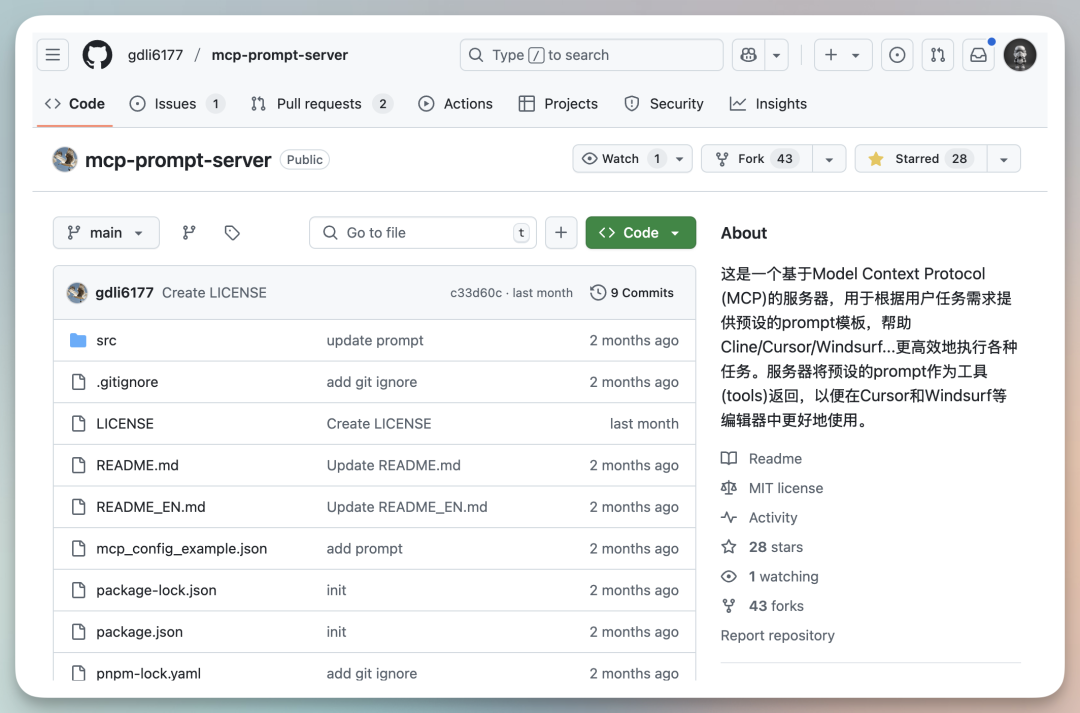Open gdli6177 commit author link
This screenshot has height=713, width=1080.
(125, 293)
